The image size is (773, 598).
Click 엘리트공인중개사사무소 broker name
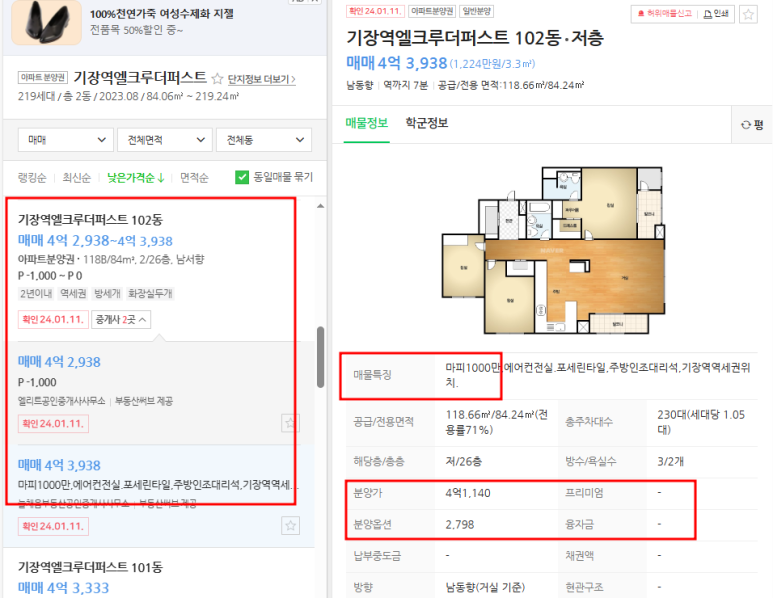(62, 401)
